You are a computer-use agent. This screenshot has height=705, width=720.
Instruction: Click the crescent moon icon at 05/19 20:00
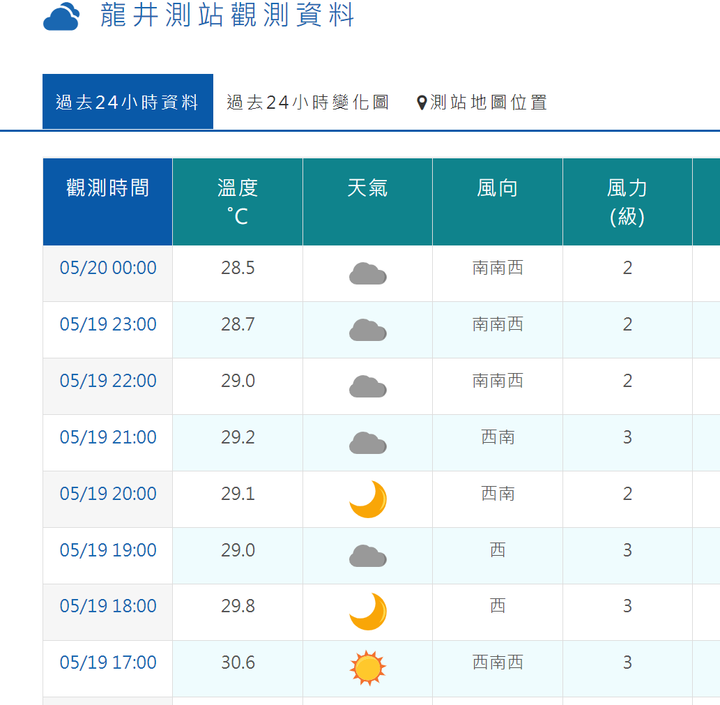click(368, 499)
